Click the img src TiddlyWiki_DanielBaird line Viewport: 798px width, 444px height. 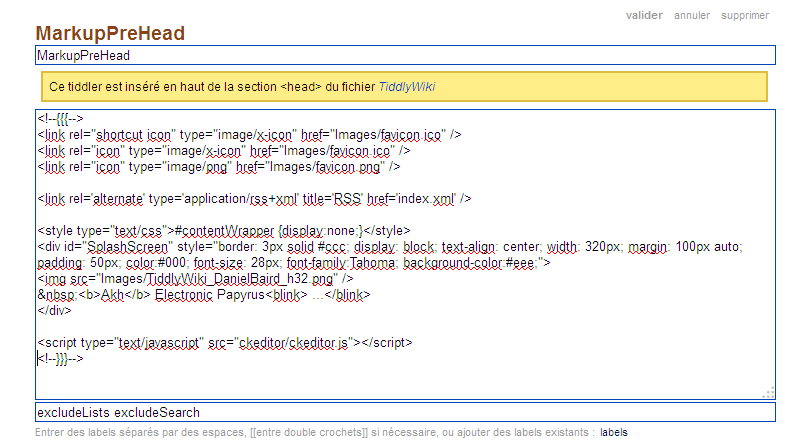click(x=195, y=279)
